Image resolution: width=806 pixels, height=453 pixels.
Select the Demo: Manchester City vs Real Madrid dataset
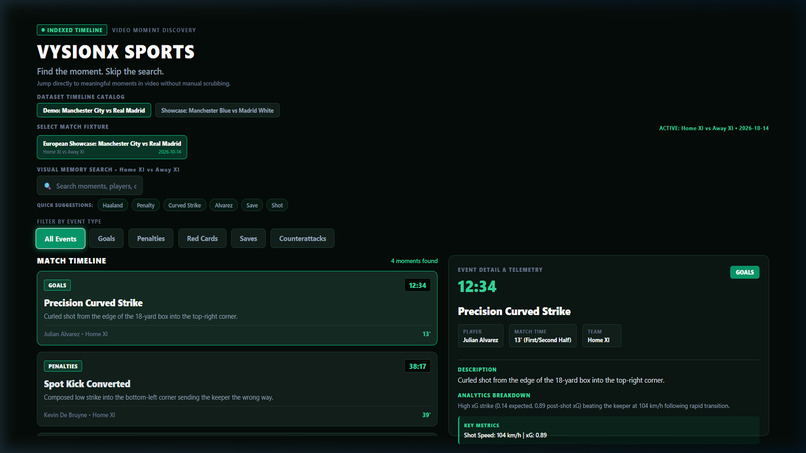tap(94, 111)
